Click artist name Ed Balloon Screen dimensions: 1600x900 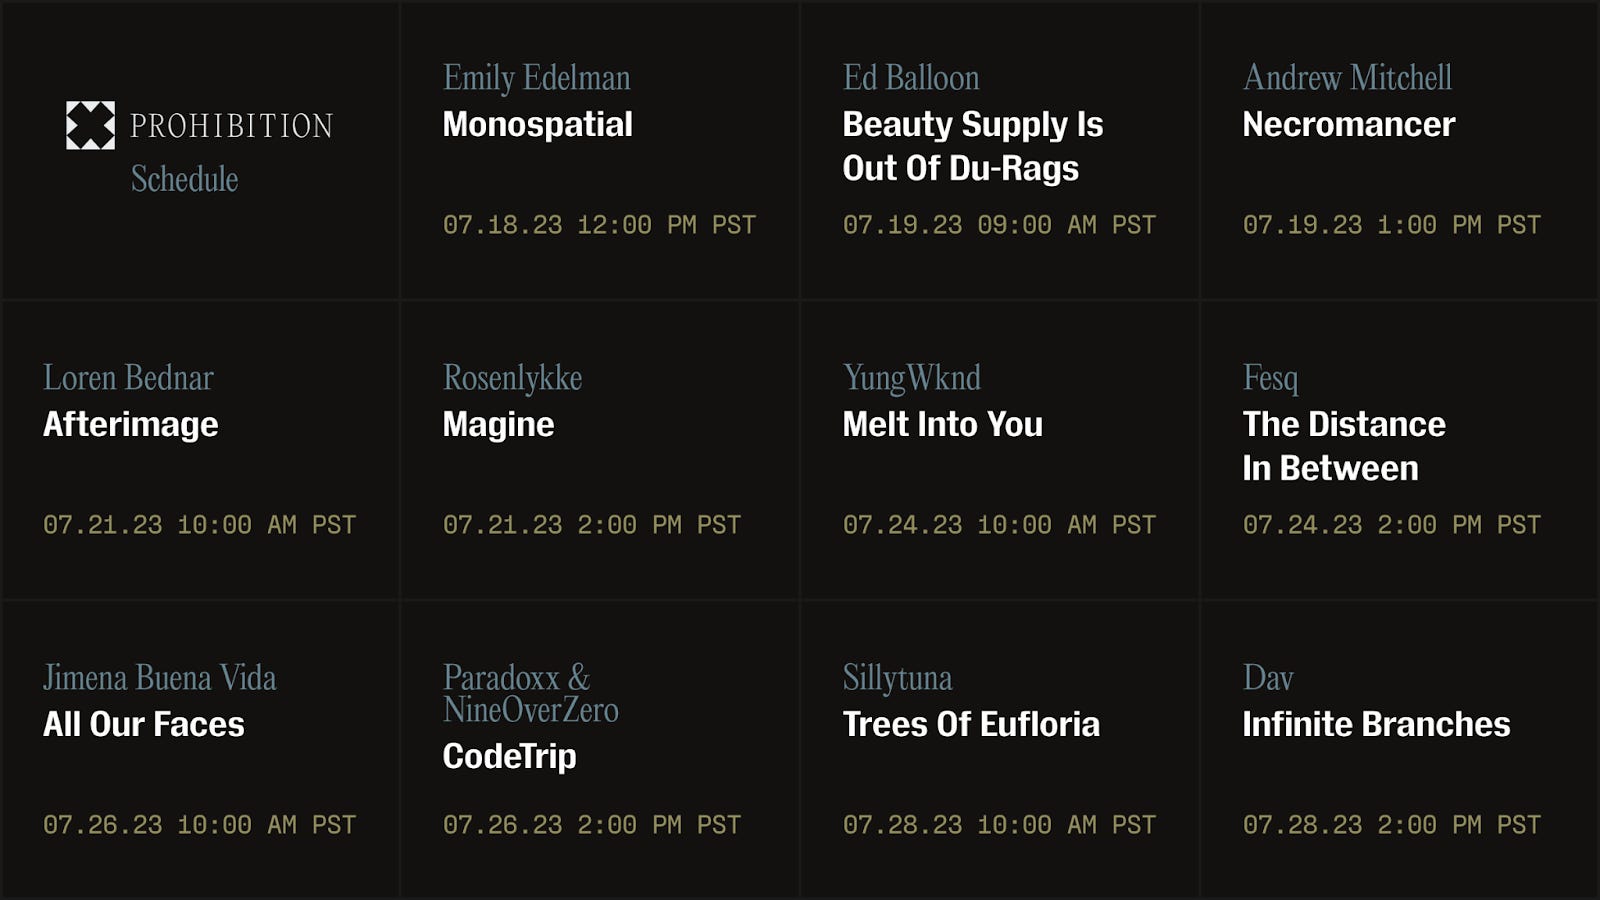point(910,78)
